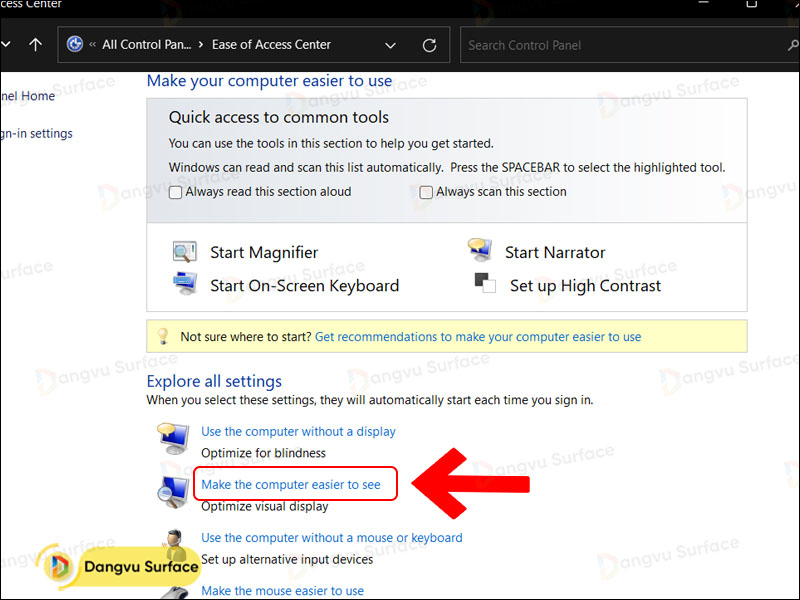Enable Always scan this section

427,192
